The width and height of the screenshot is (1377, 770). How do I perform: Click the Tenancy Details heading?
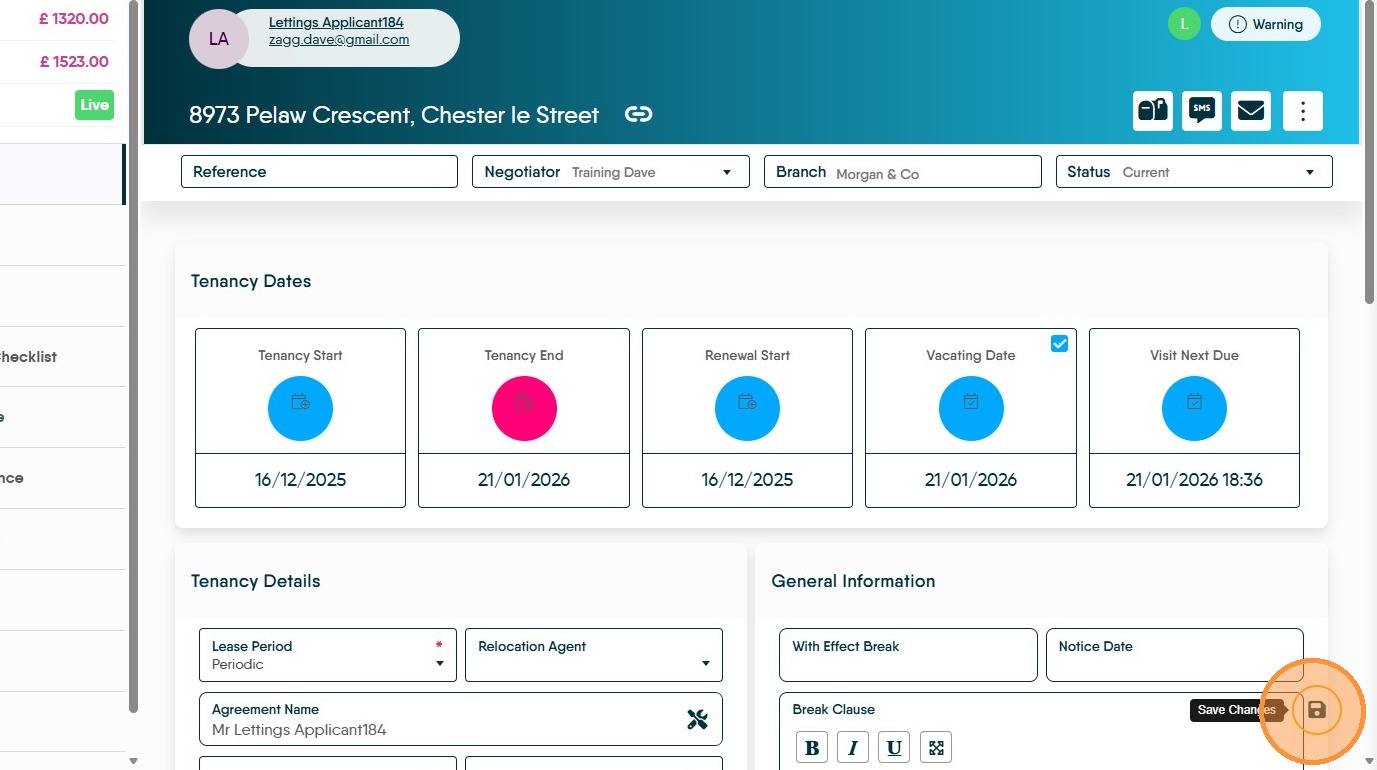tap(256, 581)
